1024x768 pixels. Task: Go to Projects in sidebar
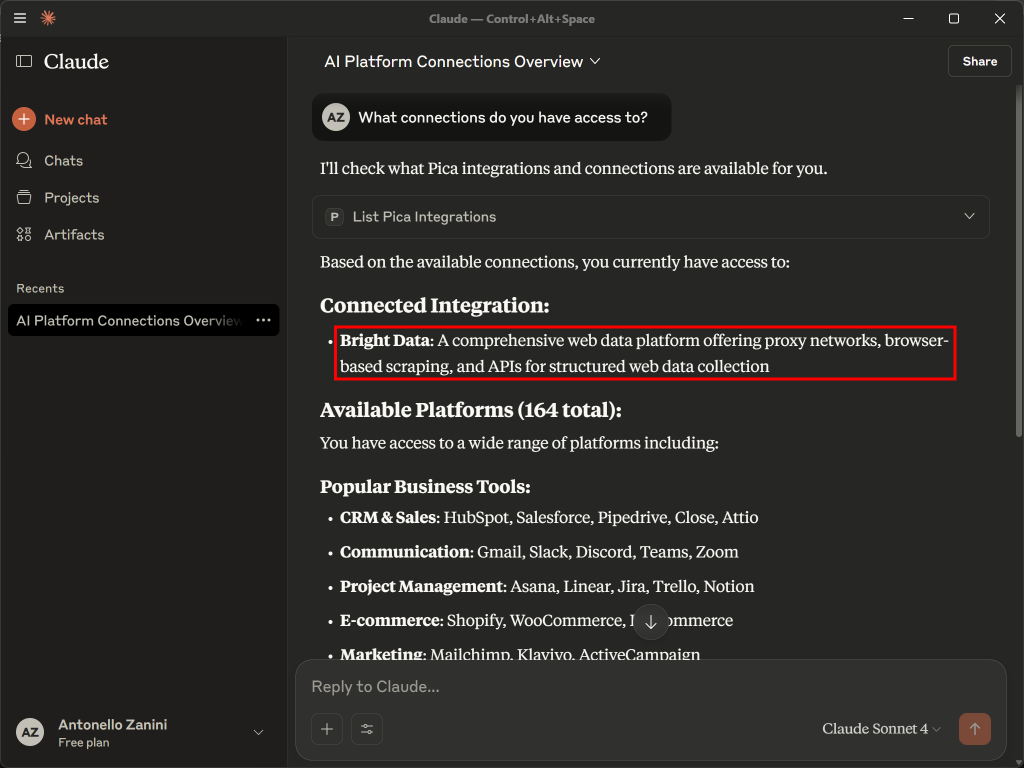pyautogui.click(x=70, y=198)
